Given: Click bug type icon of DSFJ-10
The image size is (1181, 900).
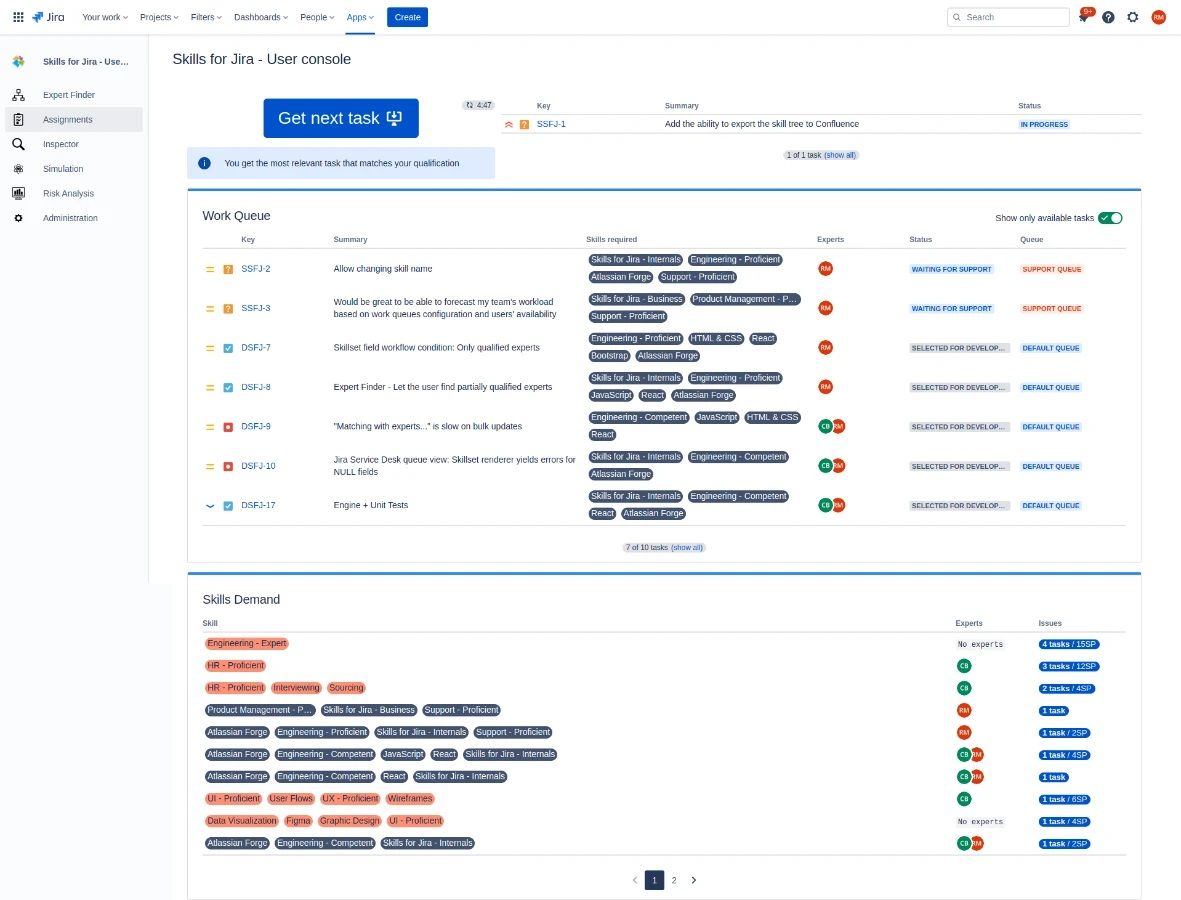Looking at the screenshot, I should (228, 466).
